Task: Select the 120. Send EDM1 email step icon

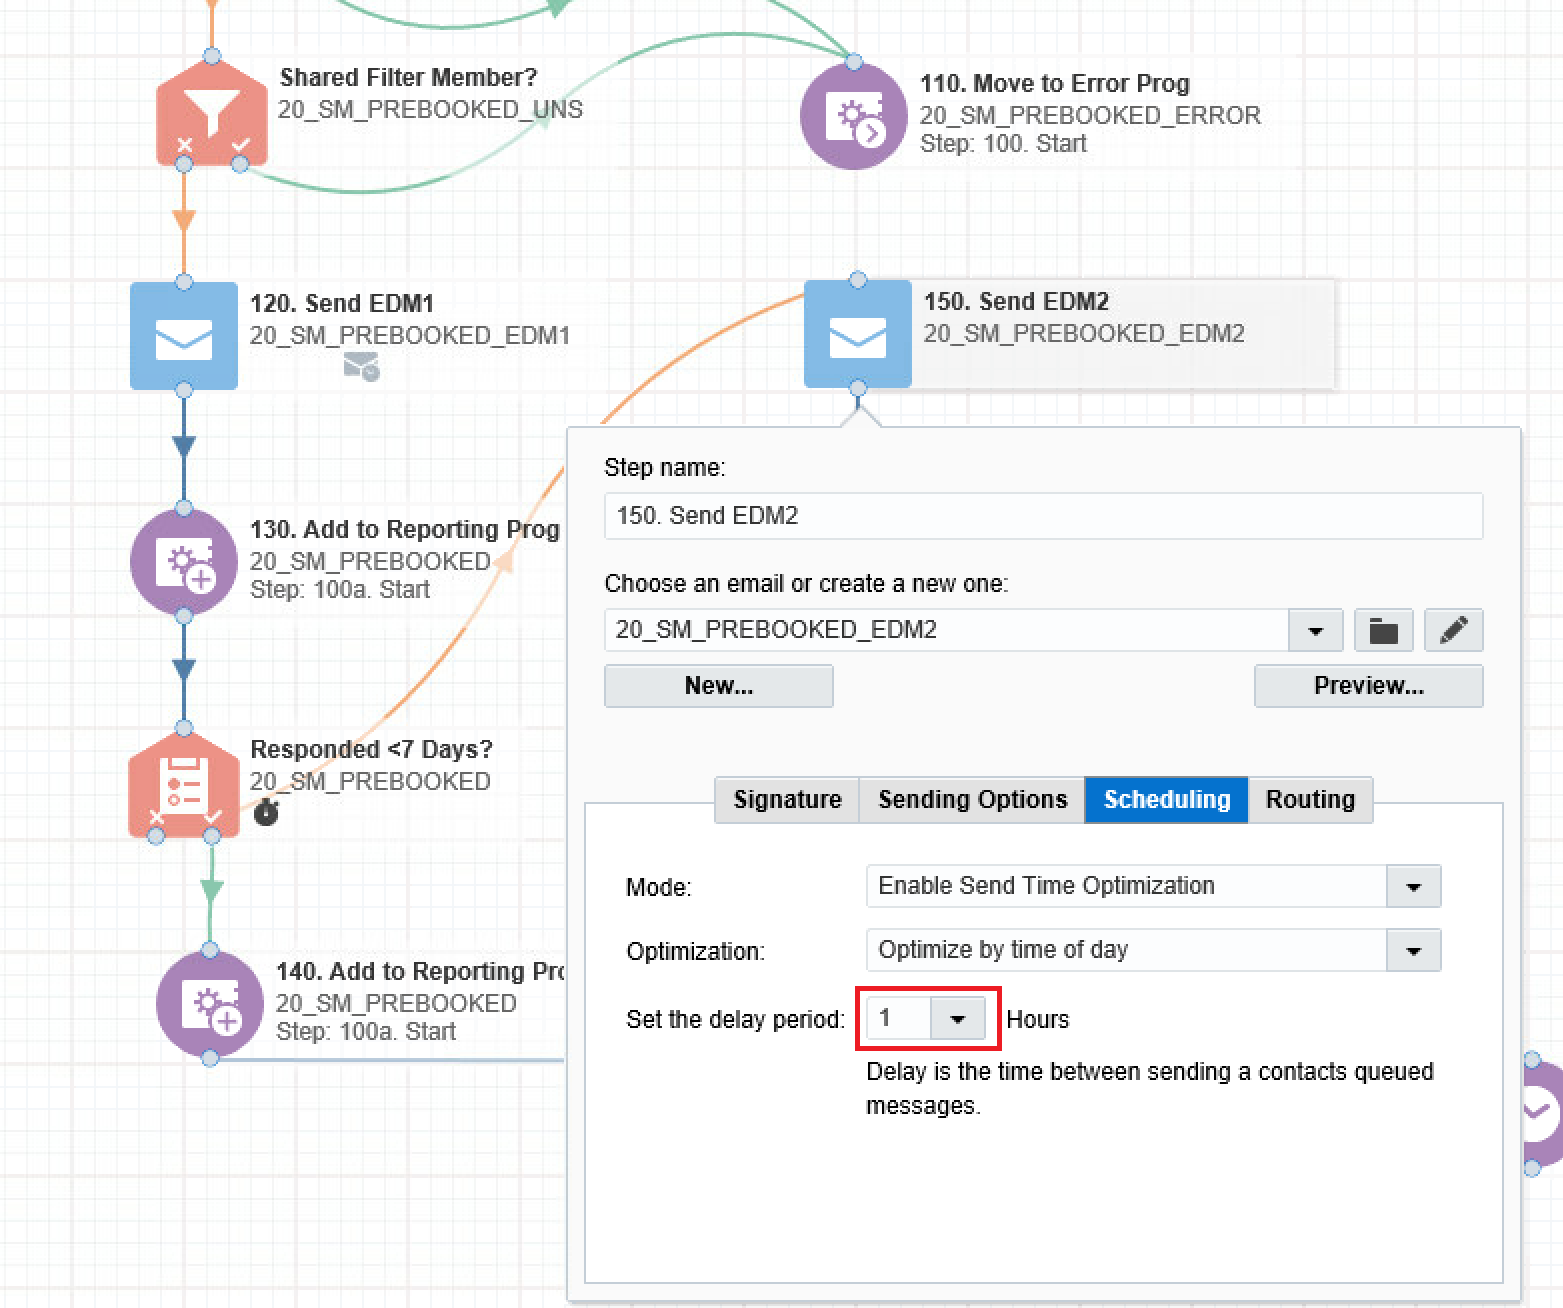Action: 184,336
